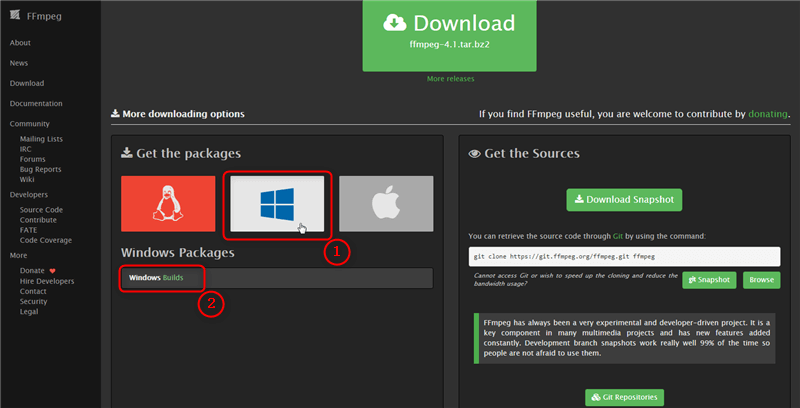Open Git Repositories button

click(x=623, y=397)
